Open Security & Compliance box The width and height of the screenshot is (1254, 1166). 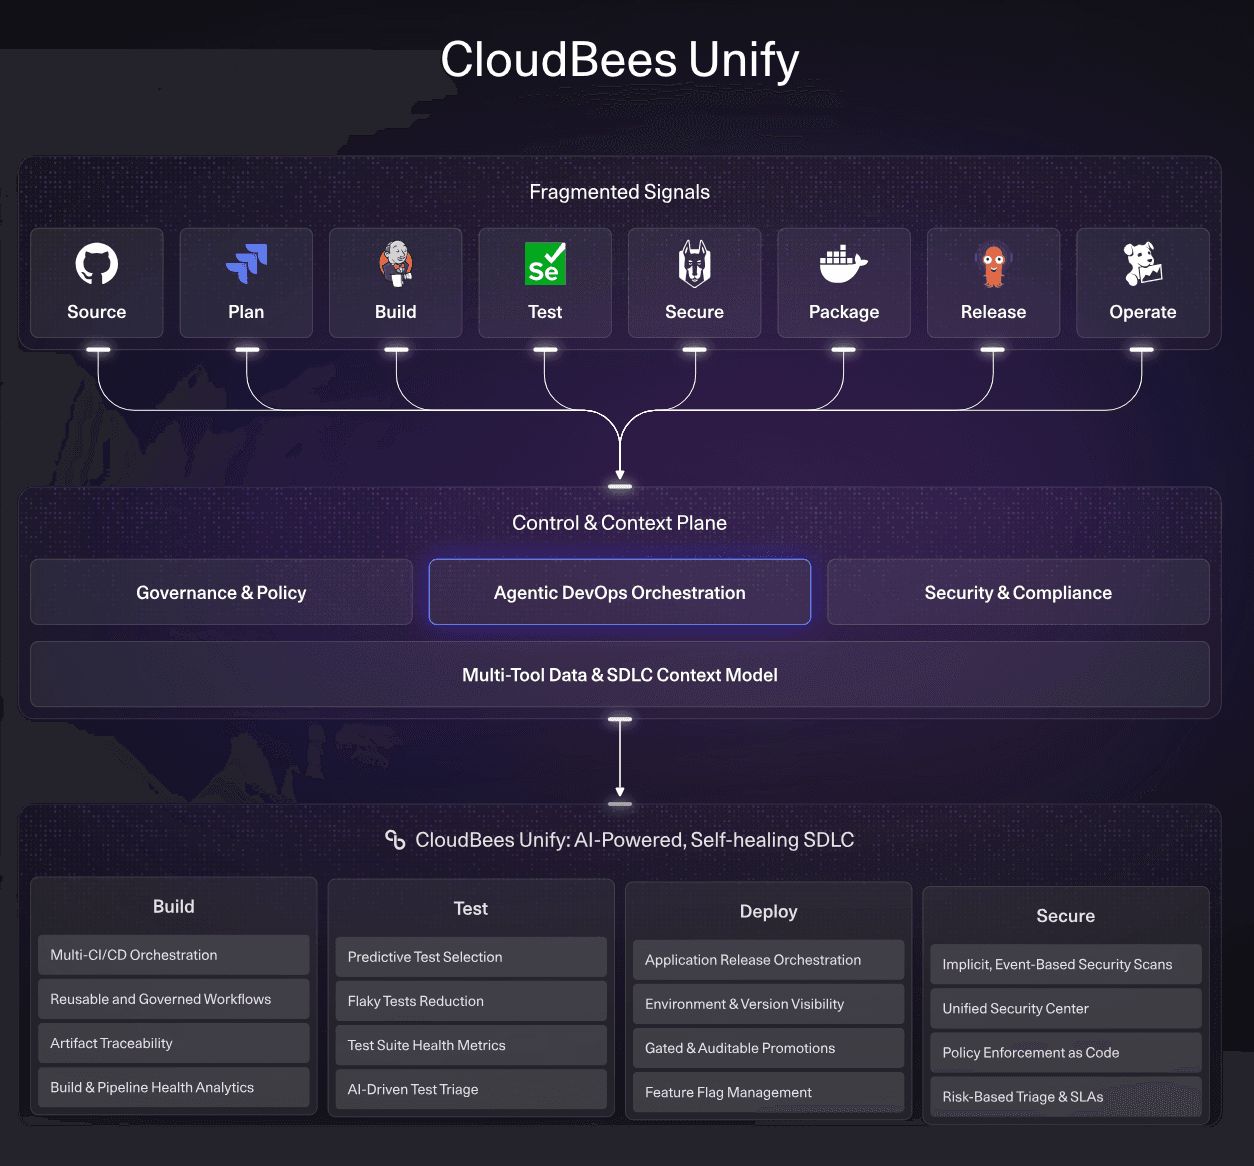click(x=1018, y=592)
